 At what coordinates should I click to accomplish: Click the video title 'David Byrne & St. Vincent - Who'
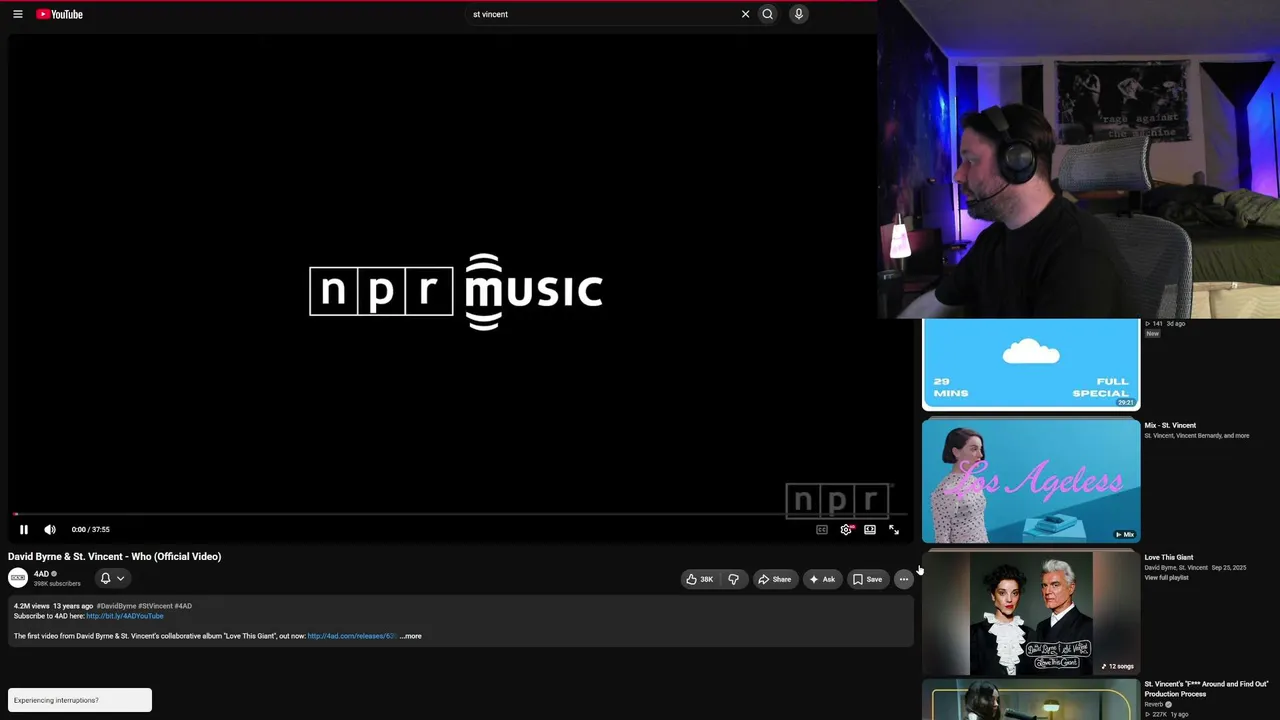pyautogui.click(x=115, y=557)
